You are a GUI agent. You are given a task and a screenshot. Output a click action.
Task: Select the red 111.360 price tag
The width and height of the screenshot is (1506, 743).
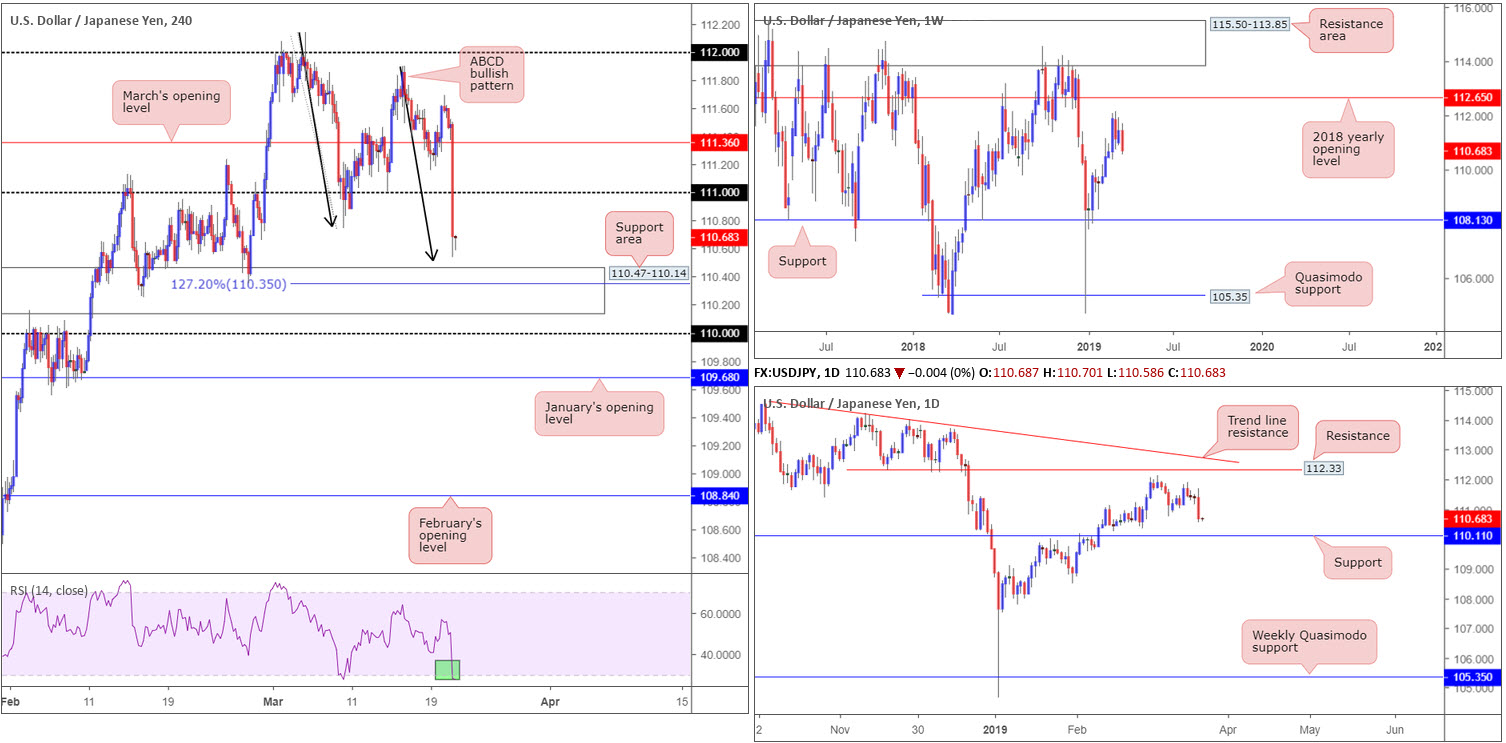[x=720, y=143]
